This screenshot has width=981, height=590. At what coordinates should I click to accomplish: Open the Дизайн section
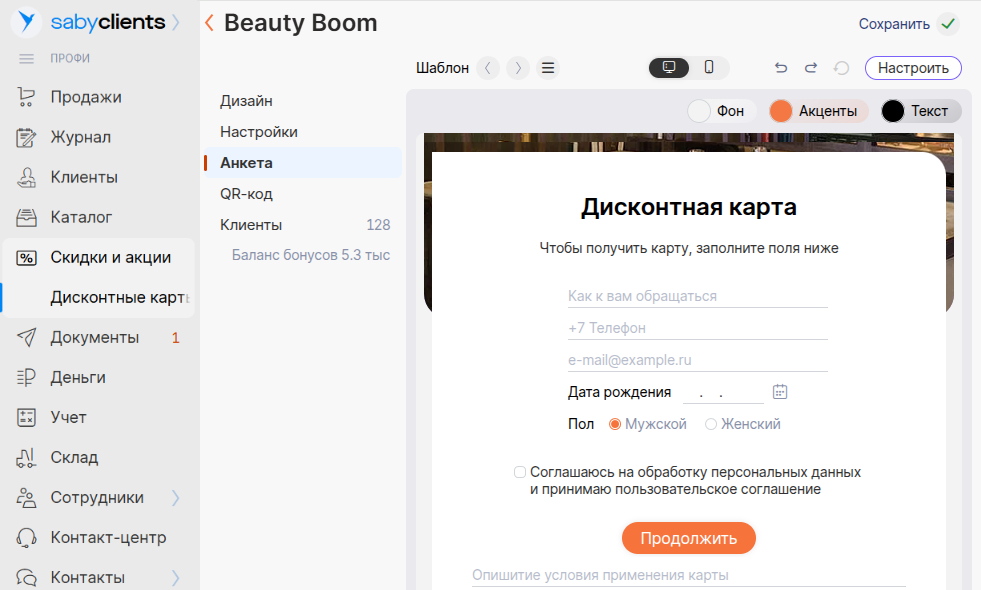coord(247,101)
